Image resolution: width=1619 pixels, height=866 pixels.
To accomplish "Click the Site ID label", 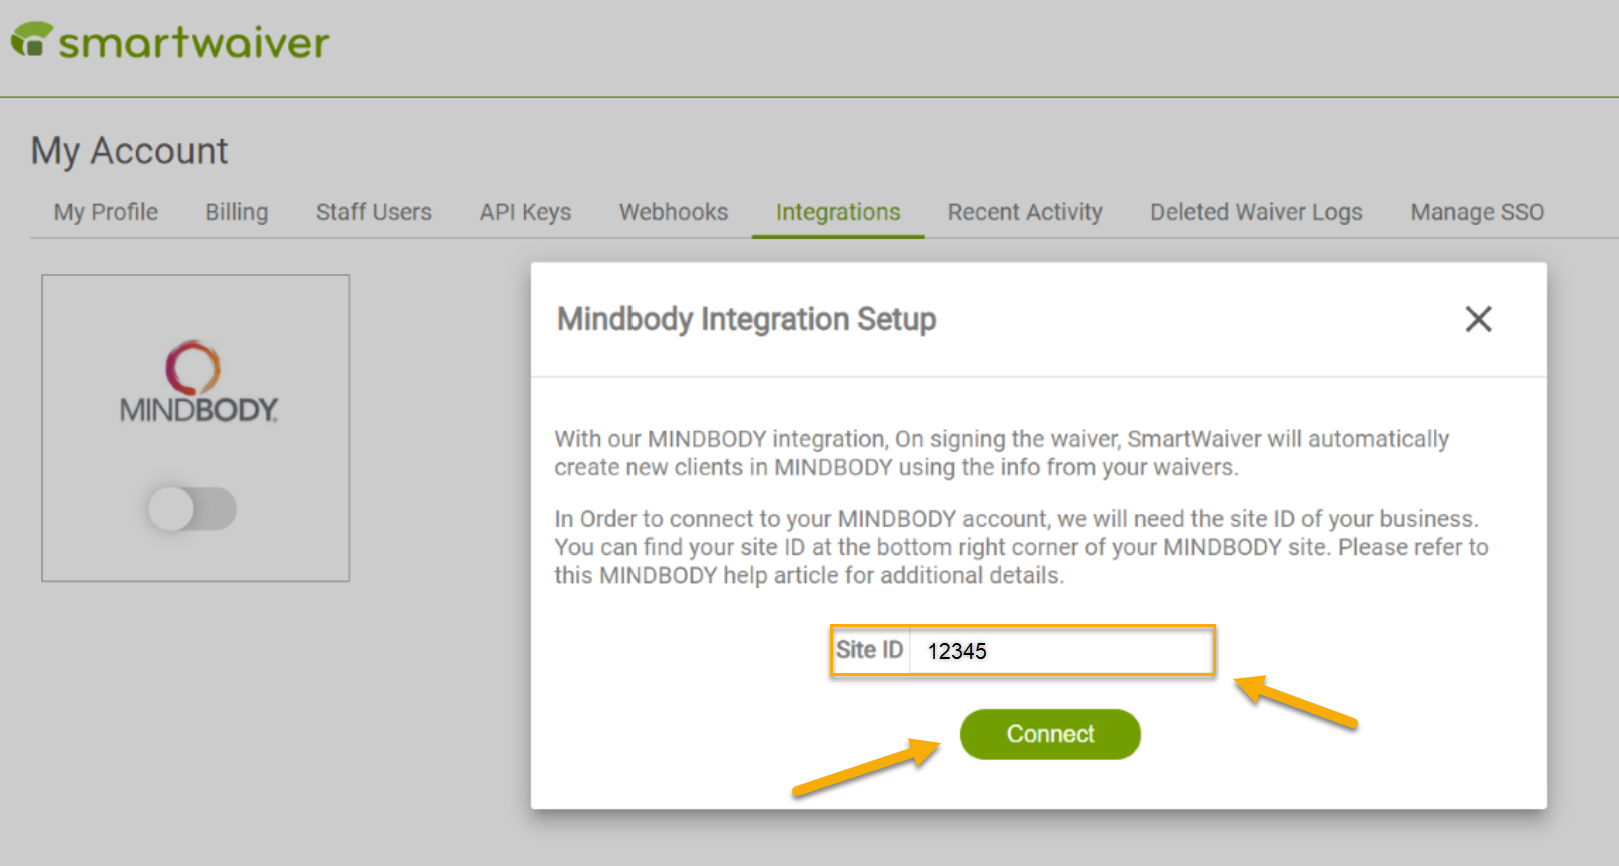I will coord(870,650).
